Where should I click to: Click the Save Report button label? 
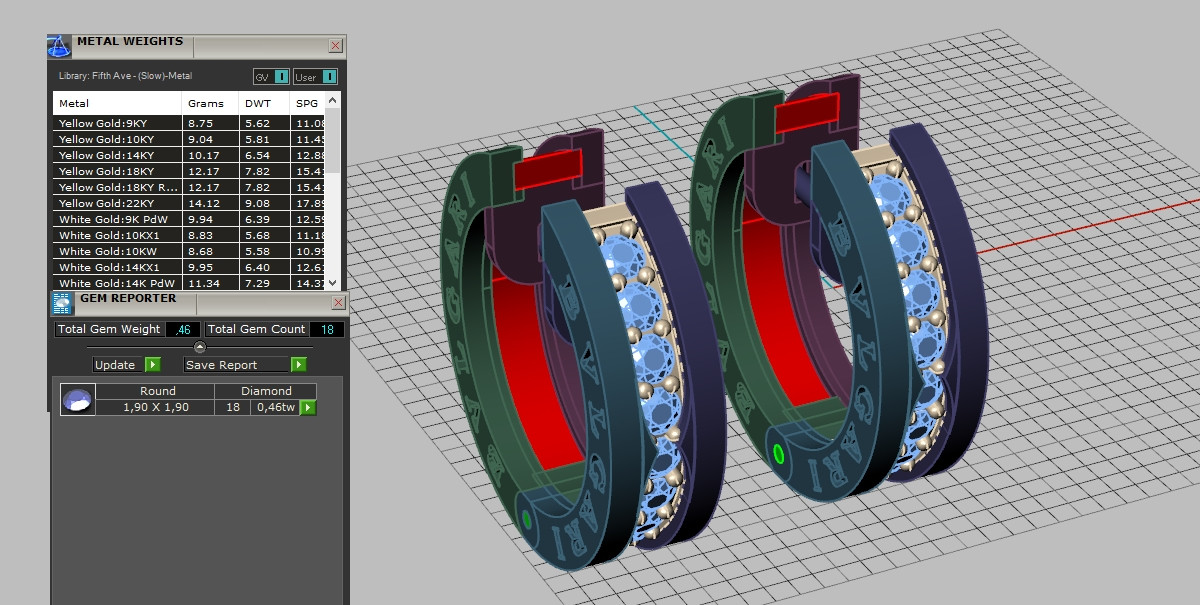[x=222, y=365]
